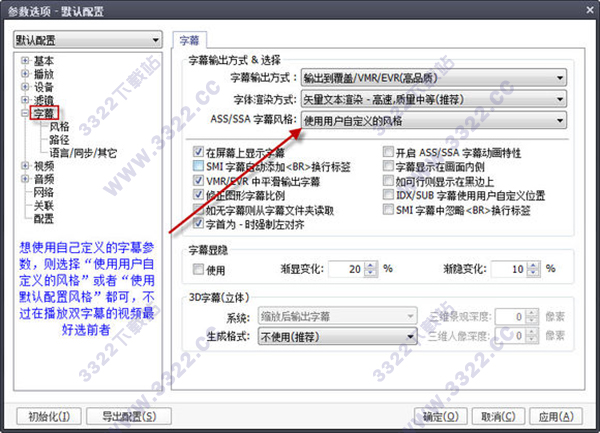Click the 取消(C) button
The image size is (600, 433).
499,416
